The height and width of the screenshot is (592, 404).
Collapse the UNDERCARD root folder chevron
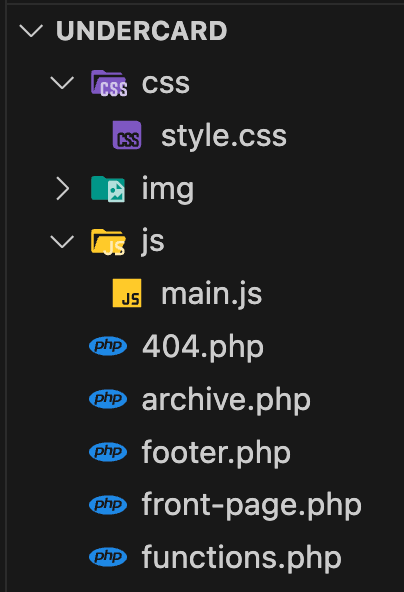[31, 31]
